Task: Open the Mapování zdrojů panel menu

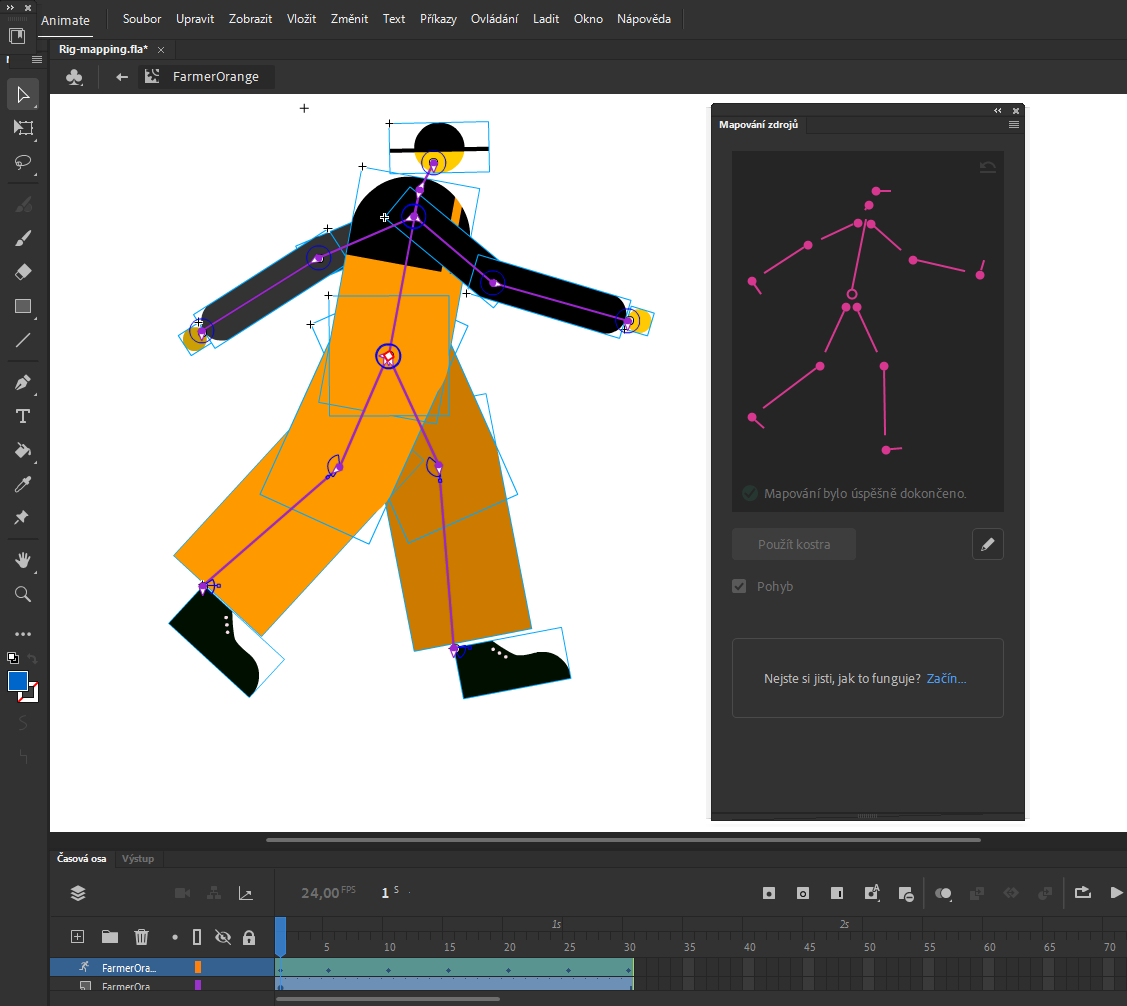Action: pos(1013,124)
